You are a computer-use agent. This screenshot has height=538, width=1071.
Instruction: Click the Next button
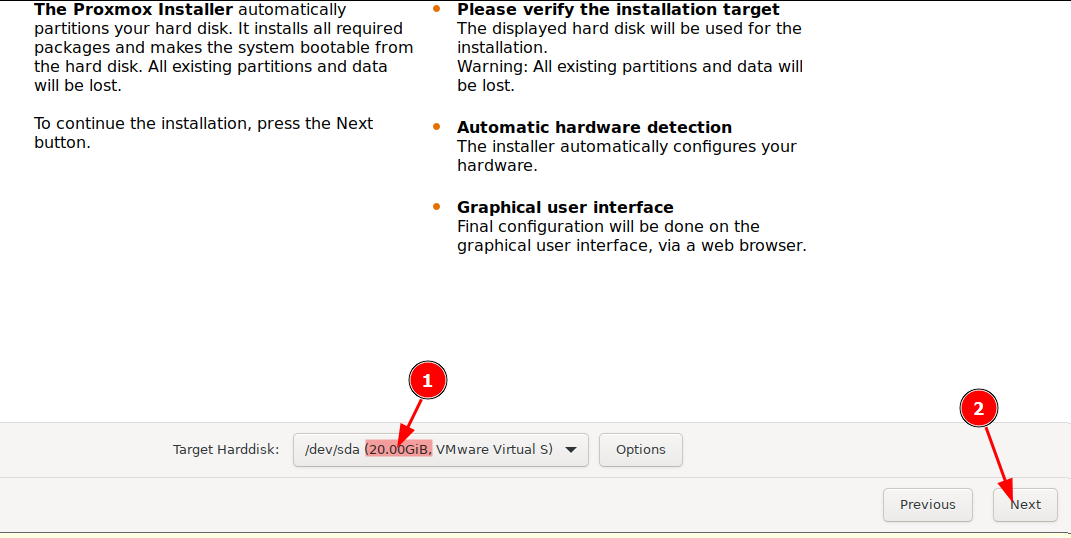coord(1025,505)
